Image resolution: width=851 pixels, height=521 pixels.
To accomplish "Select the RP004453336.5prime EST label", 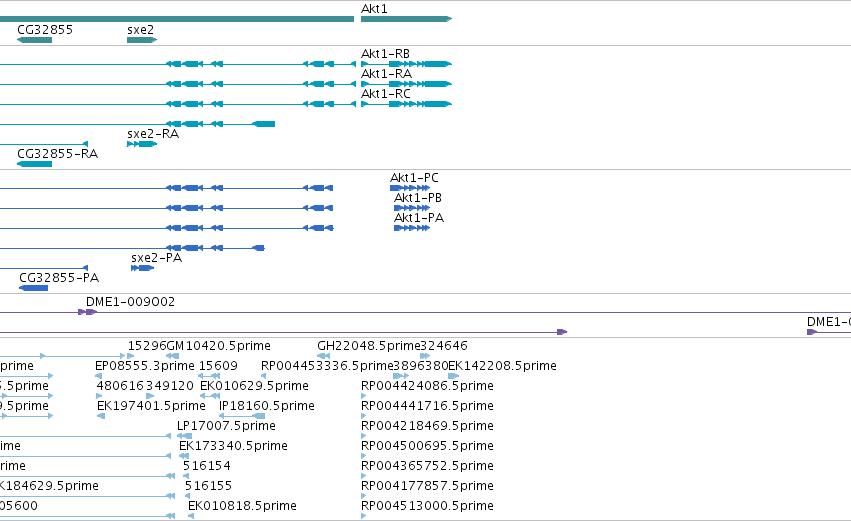I will click(327, 366).
